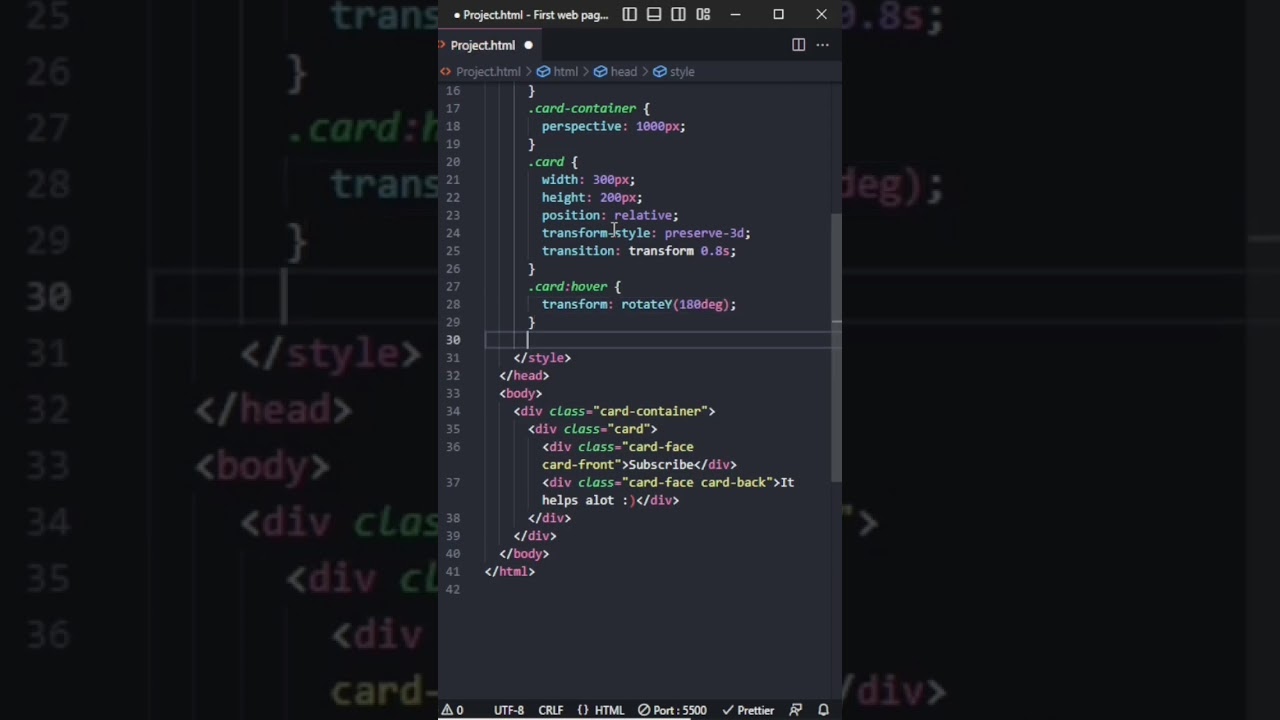Toggle primary side bar layout icon
The height and width of the screenshot is (720, 1280).
click(x=630, y=14)
